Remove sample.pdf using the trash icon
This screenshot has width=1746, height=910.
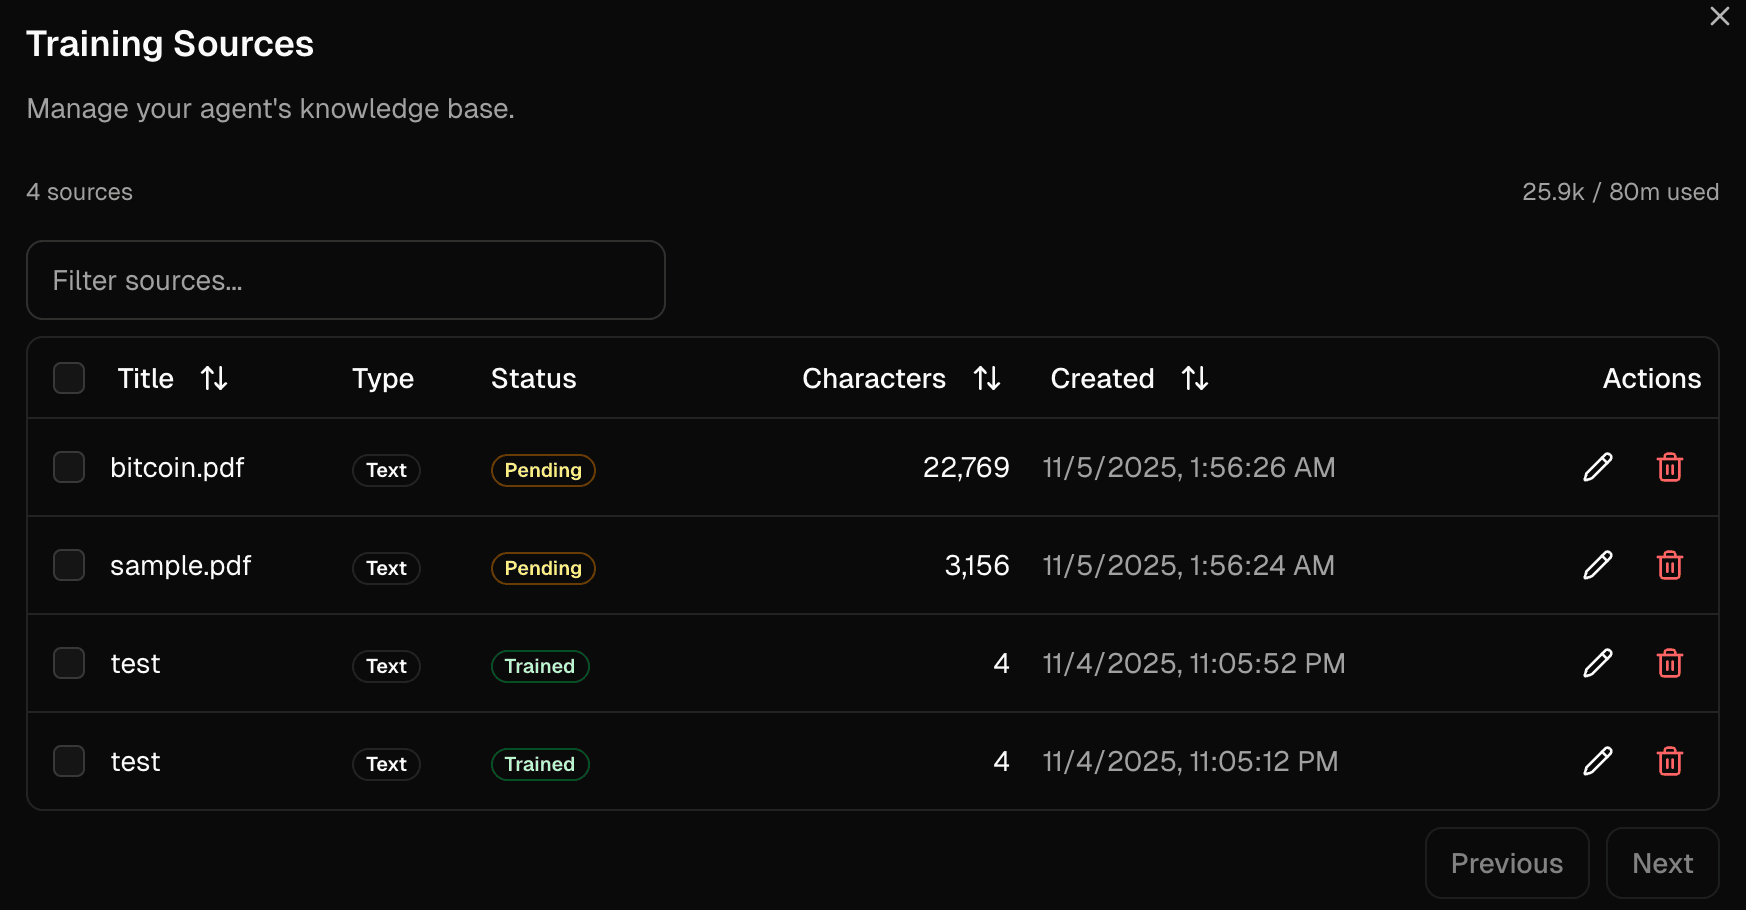[x=1669, y=565]
